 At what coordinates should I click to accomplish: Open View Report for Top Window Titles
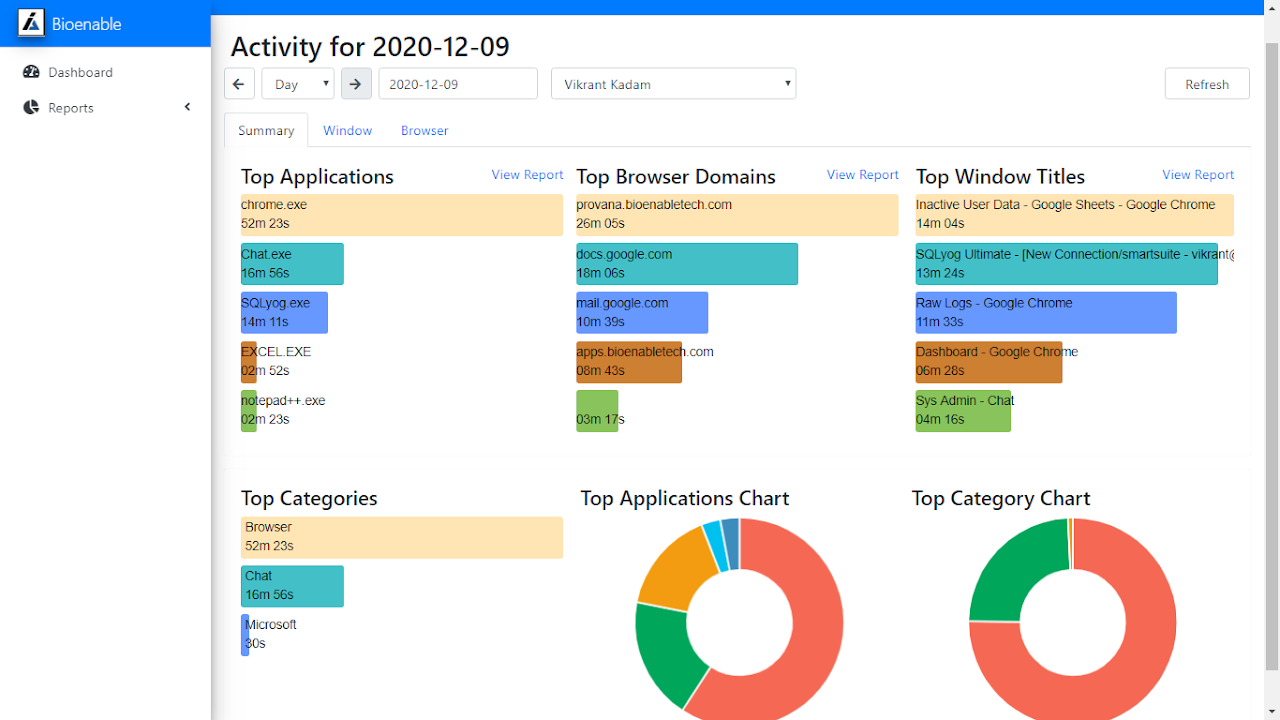(1198, 175)
